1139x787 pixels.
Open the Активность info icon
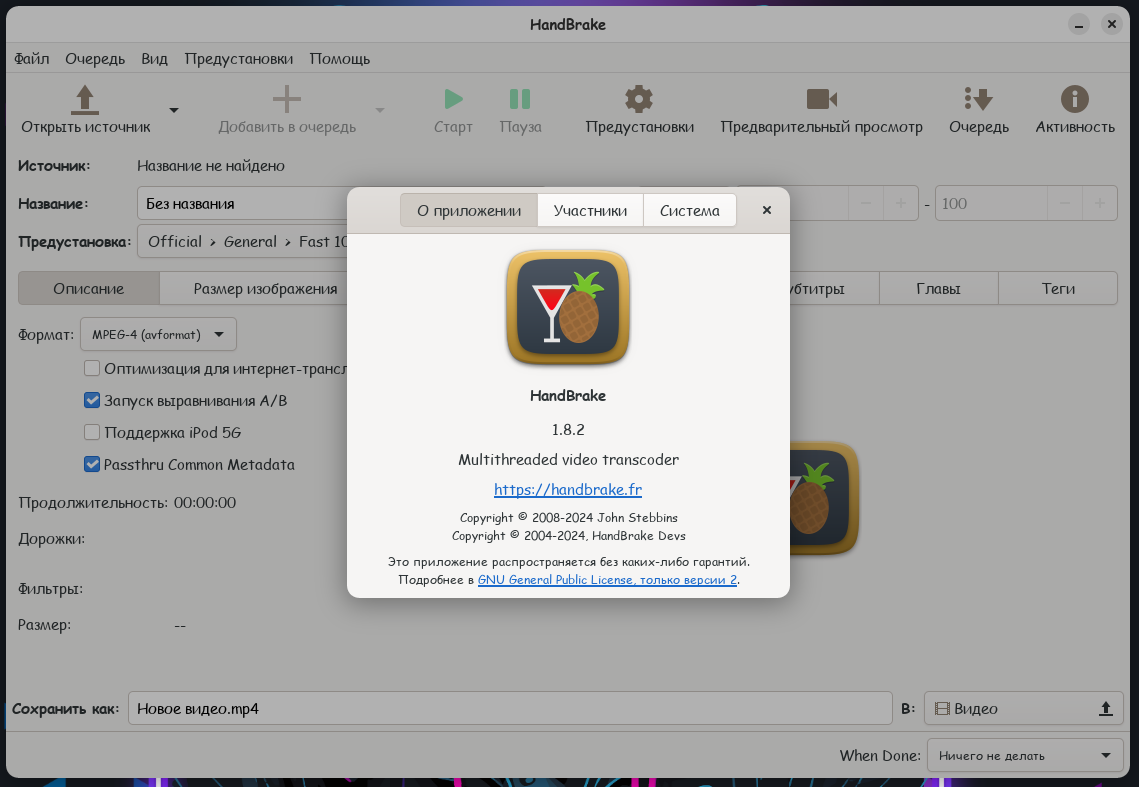point(1075,99)
